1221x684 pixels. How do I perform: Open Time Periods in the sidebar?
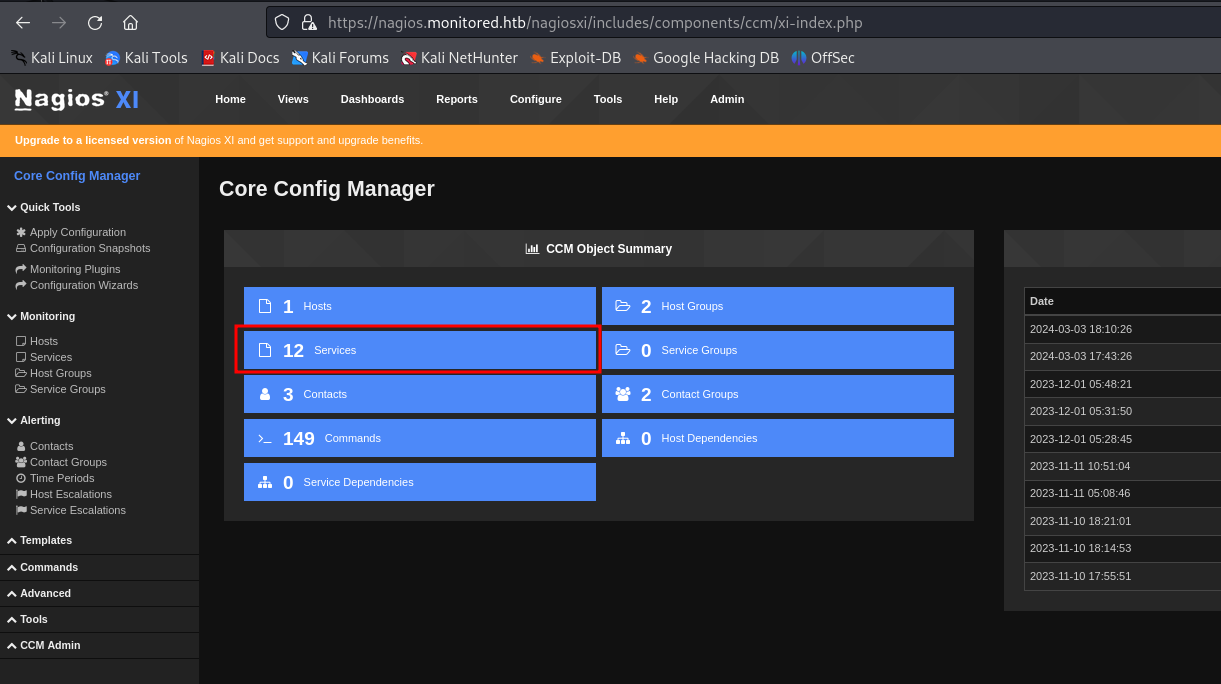click(55, 478)
